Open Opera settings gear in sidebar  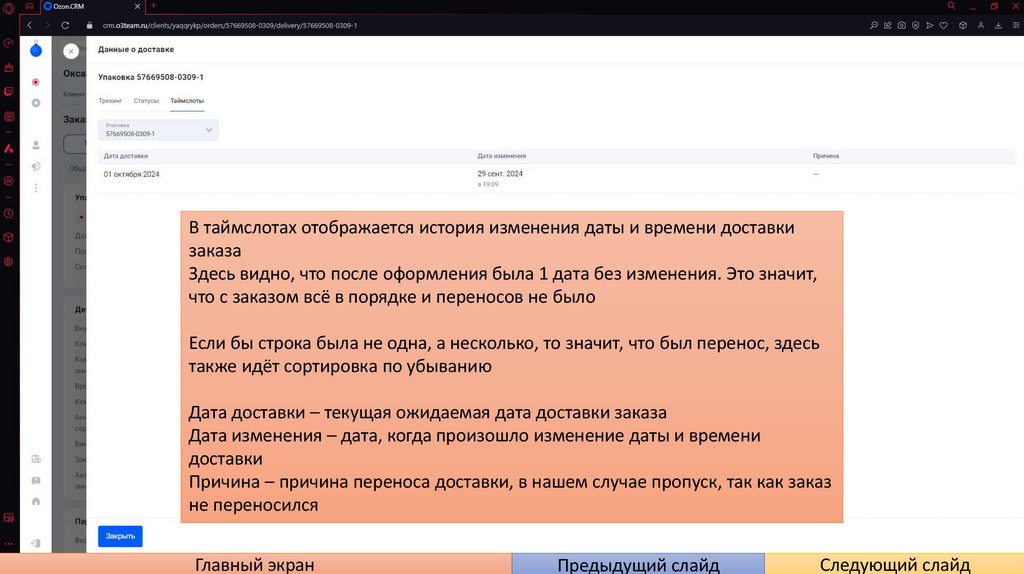8,261
